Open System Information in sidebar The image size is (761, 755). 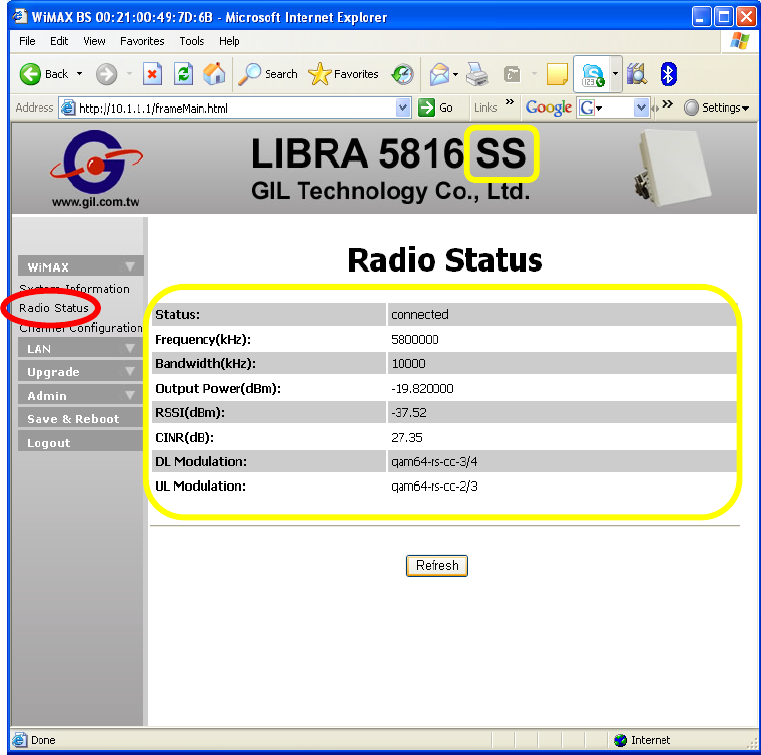(74, 289)
